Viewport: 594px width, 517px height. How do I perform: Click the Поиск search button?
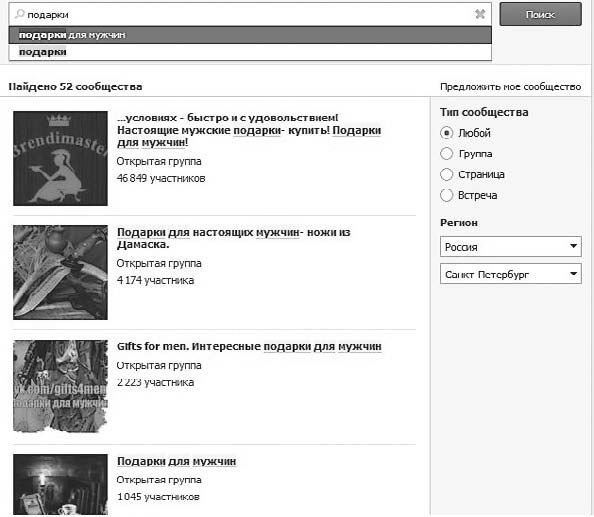pyautogui.click(x=540, y=14)
